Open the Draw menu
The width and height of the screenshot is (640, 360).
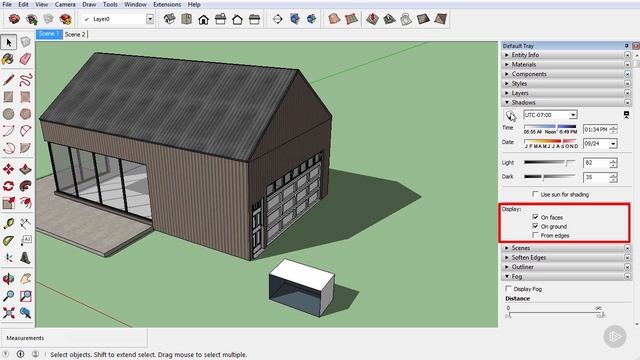[89, 4]
